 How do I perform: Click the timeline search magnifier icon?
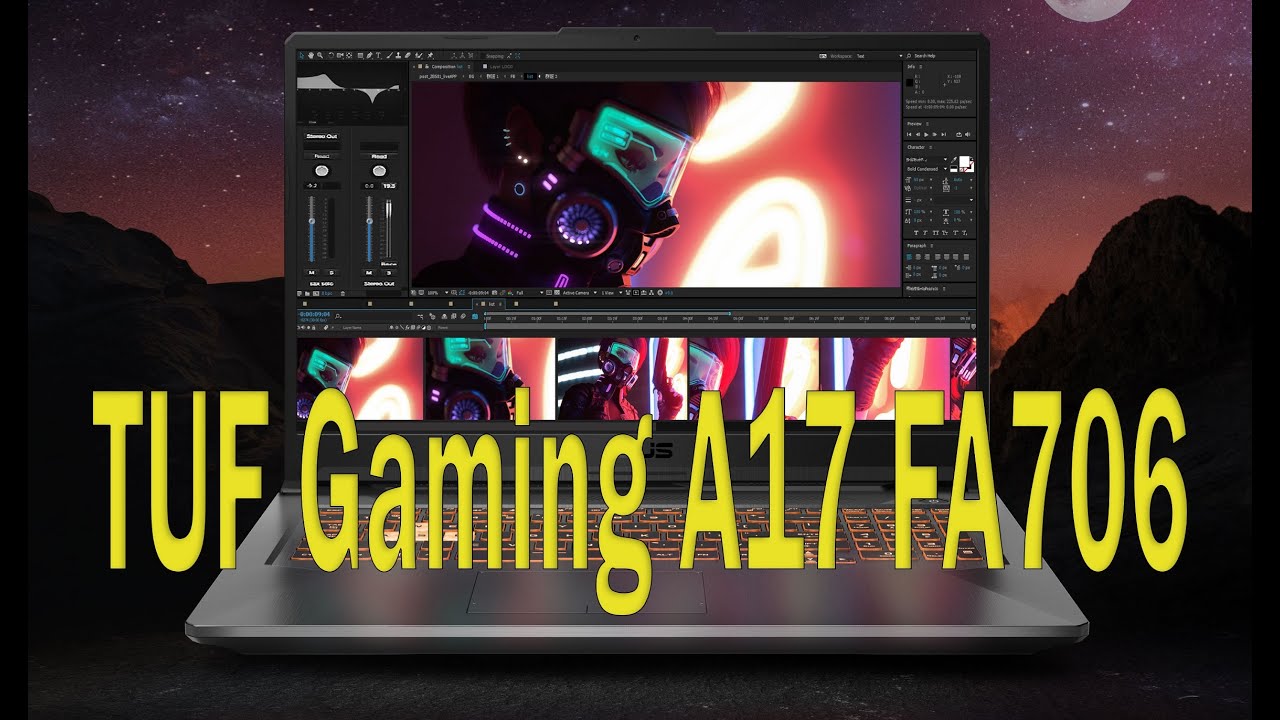coord(338,316)
